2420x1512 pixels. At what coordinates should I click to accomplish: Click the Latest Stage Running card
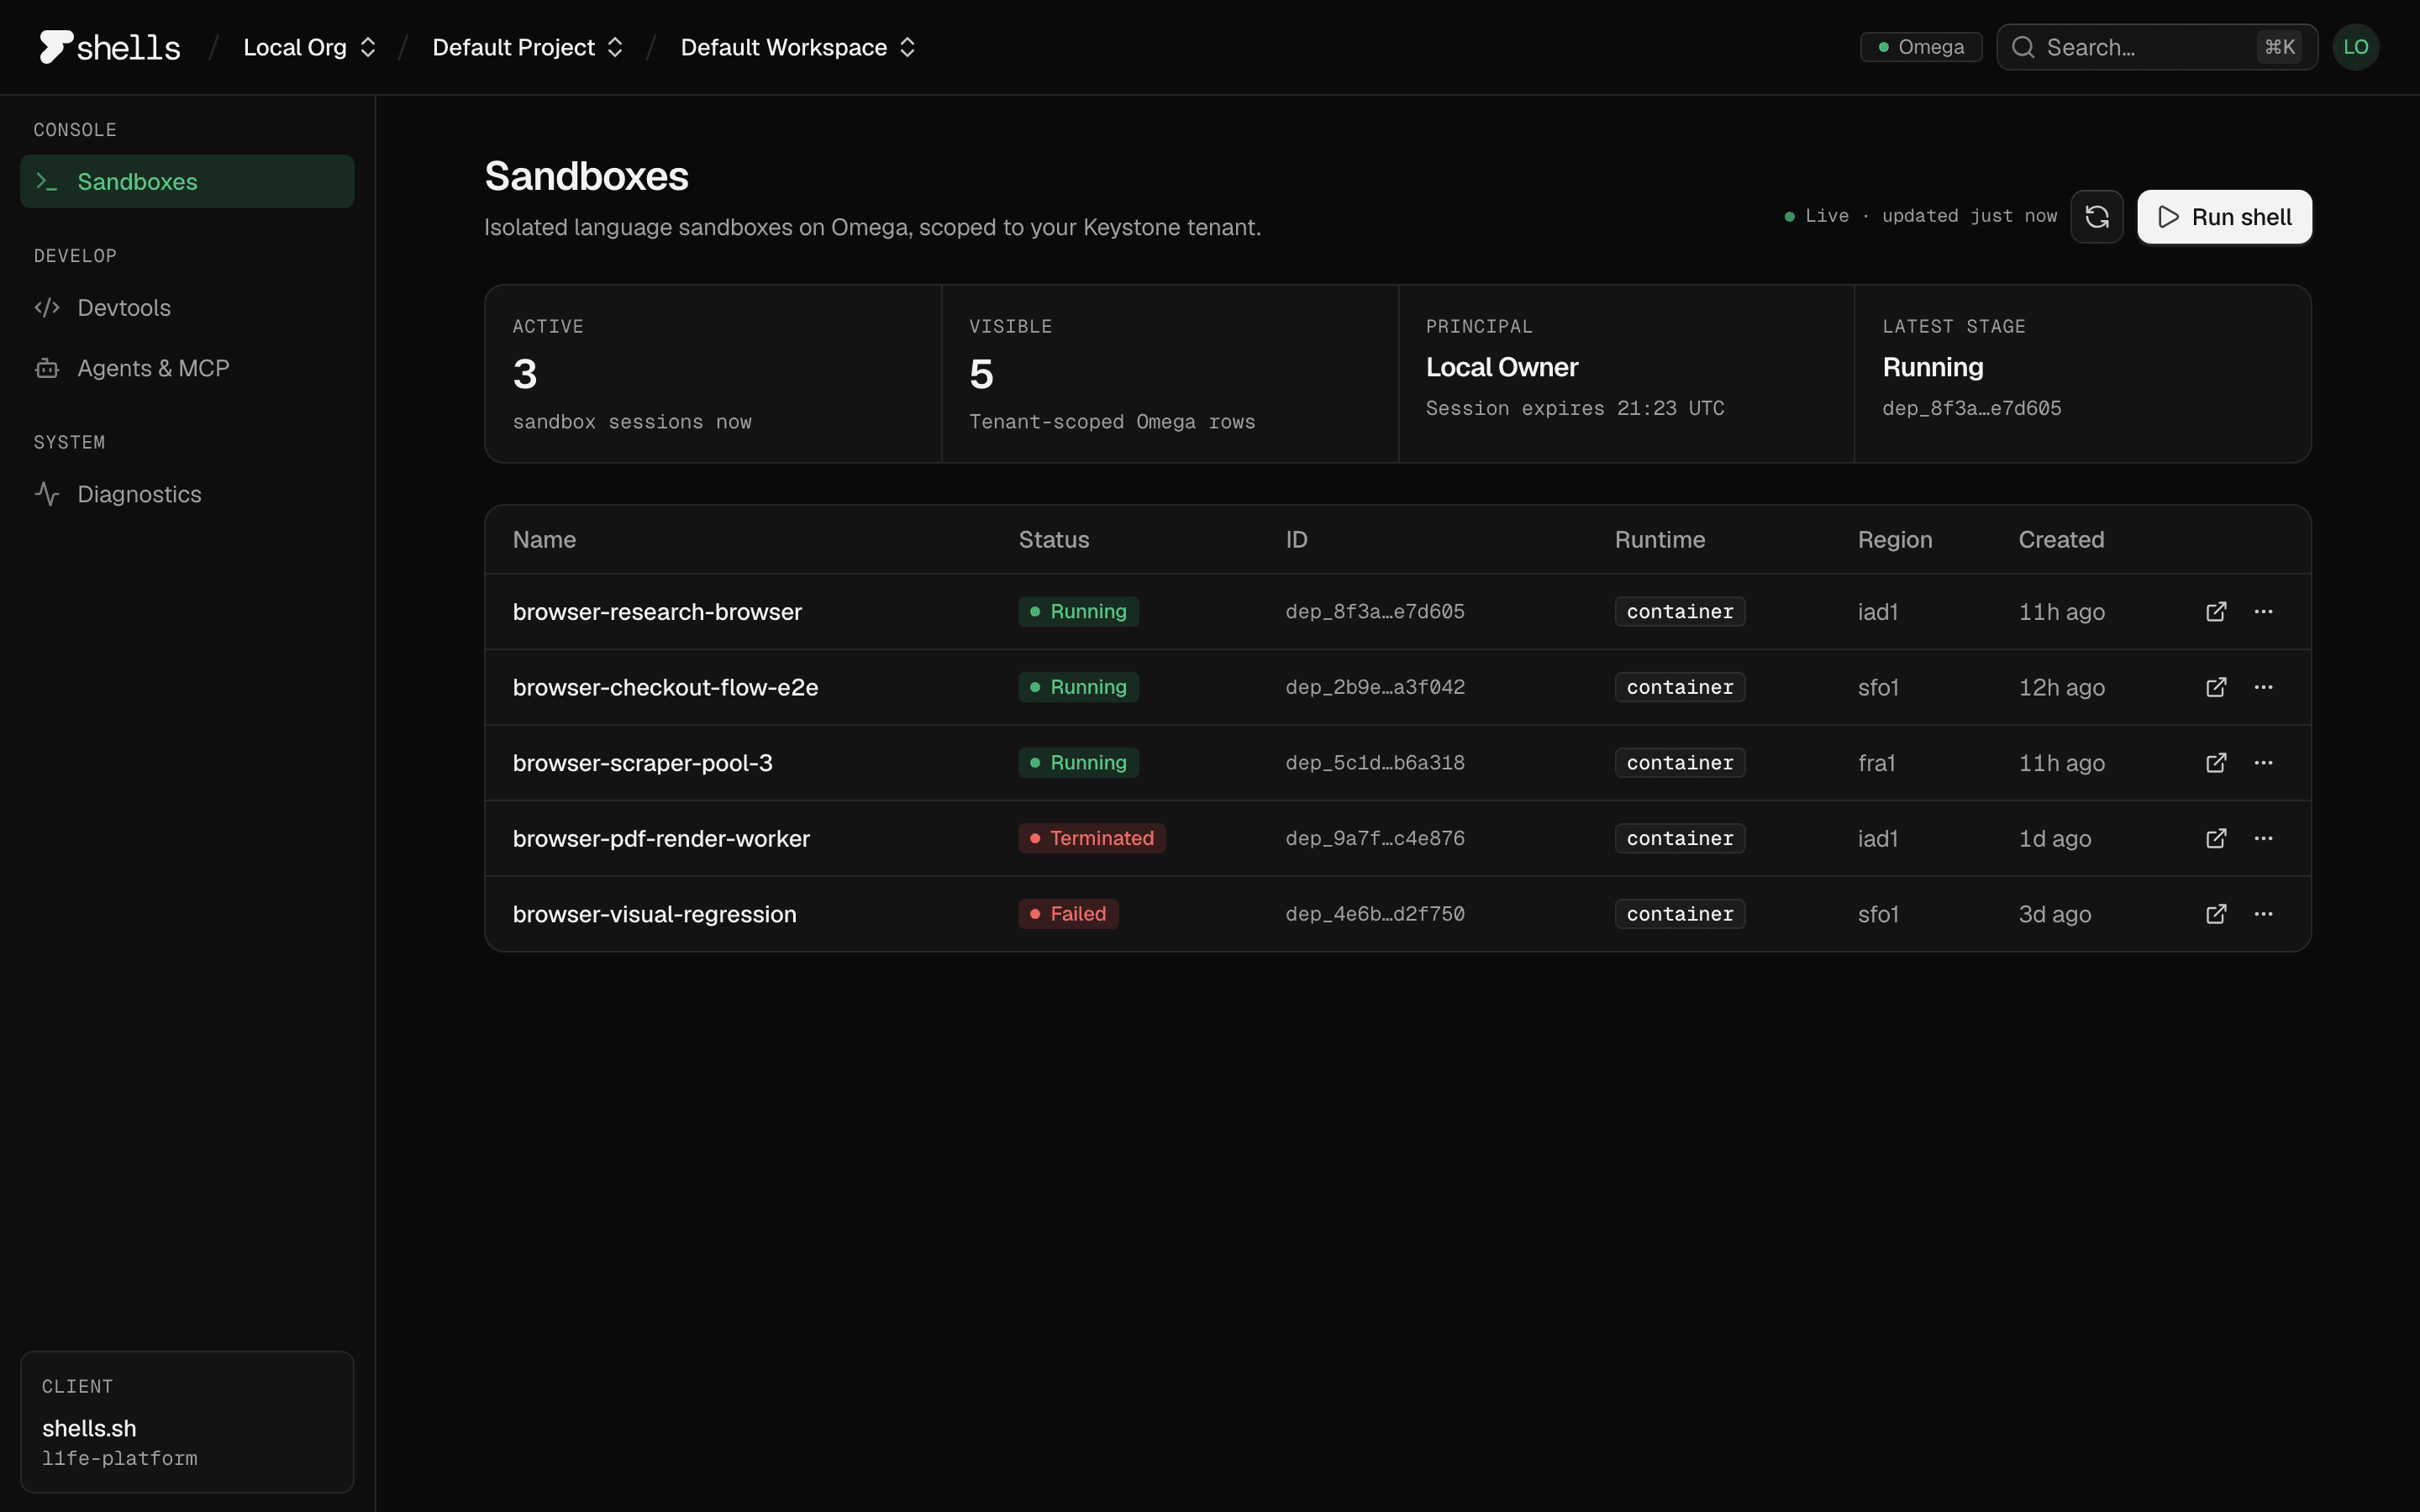pos(2083,374)
